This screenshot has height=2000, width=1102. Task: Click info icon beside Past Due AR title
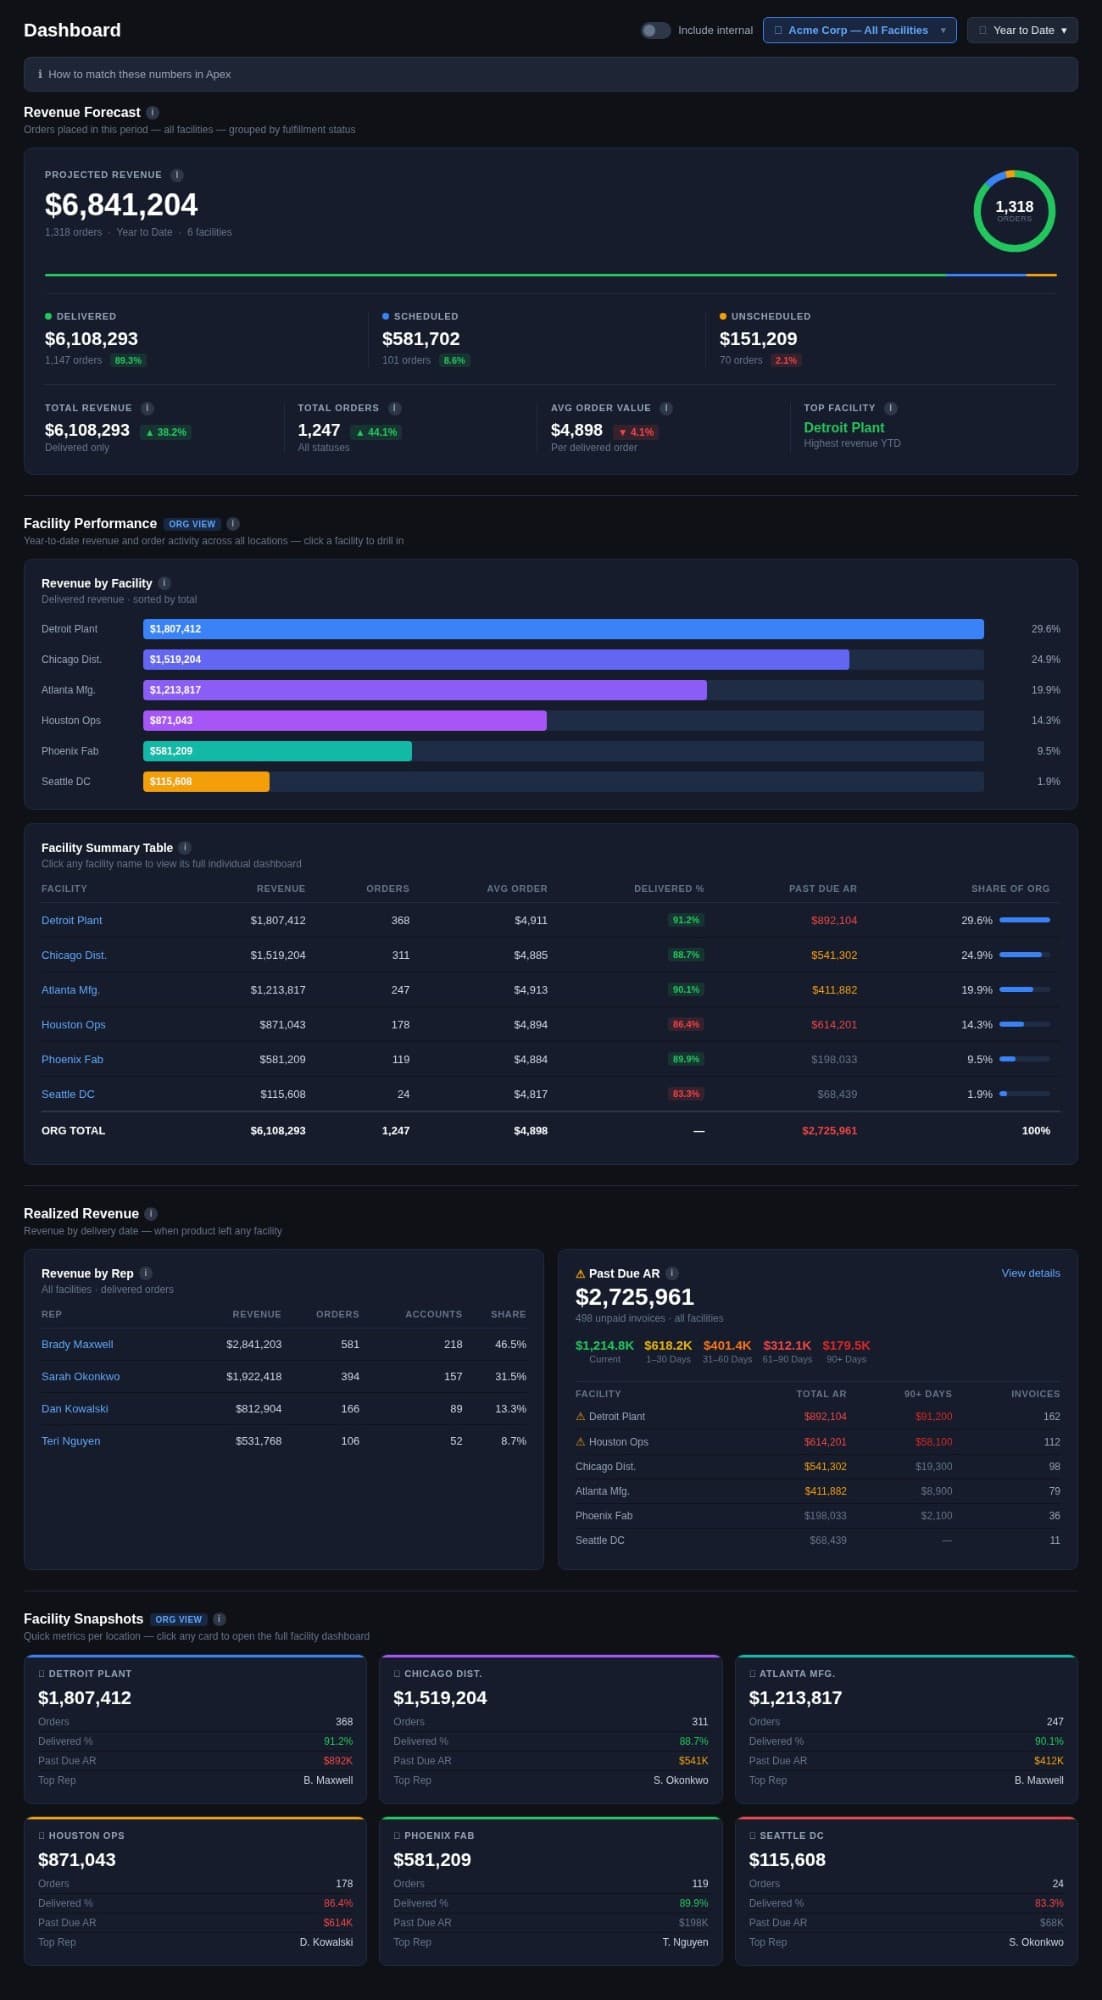click(x=672, y=1273)
